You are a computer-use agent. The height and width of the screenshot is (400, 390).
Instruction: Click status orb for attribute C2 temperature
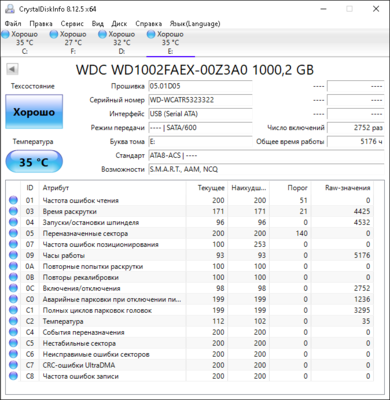13,321
